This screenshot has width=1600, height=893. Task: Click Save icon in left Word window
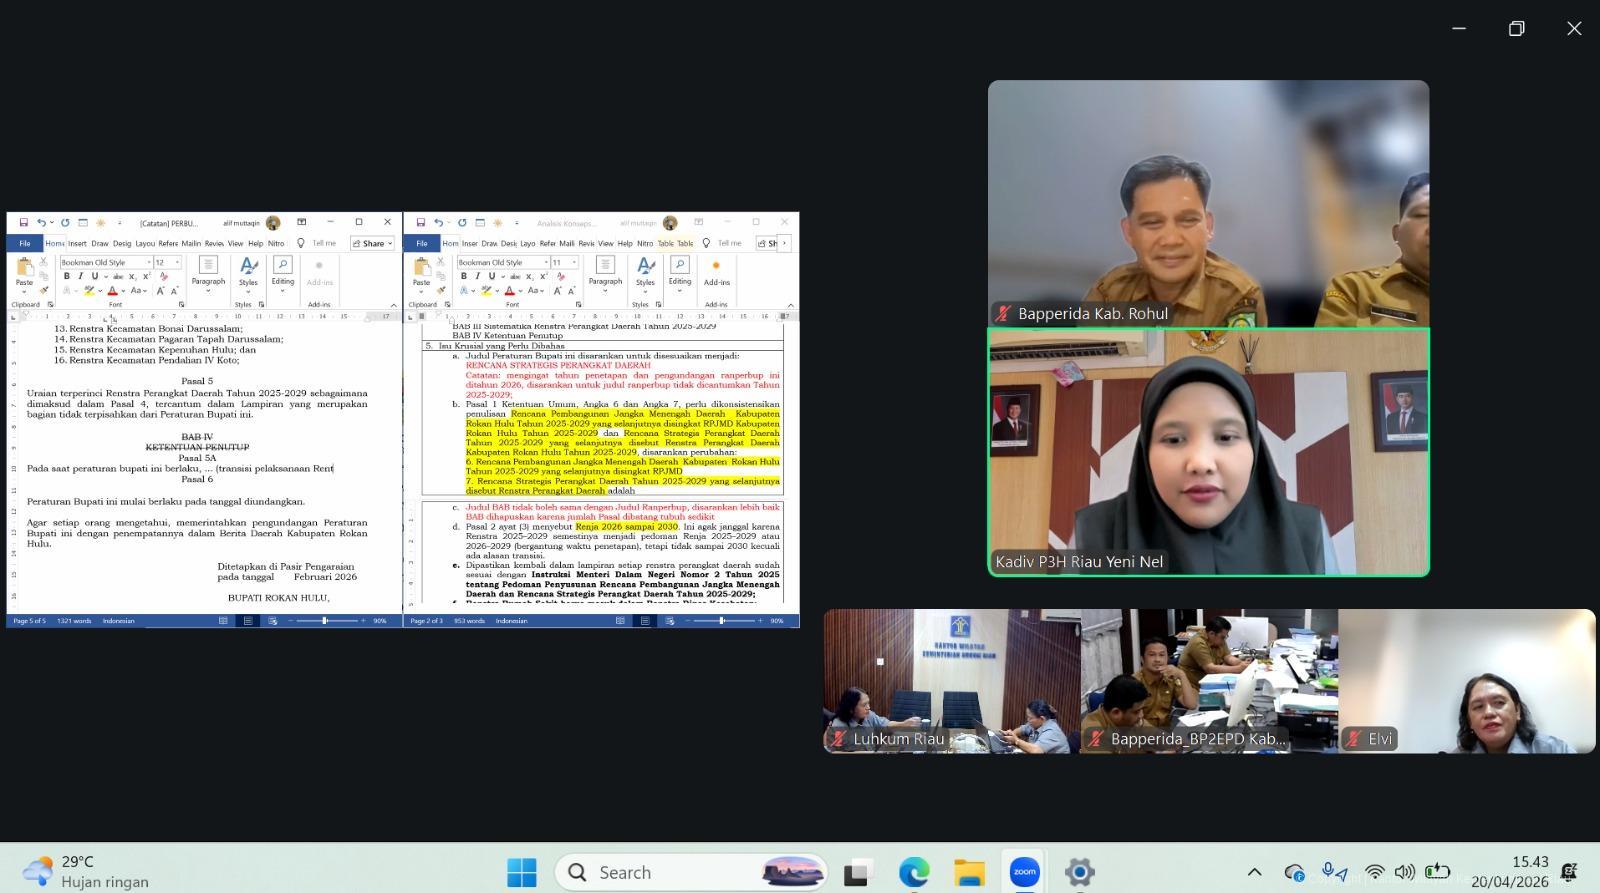(x=23, y=223)
